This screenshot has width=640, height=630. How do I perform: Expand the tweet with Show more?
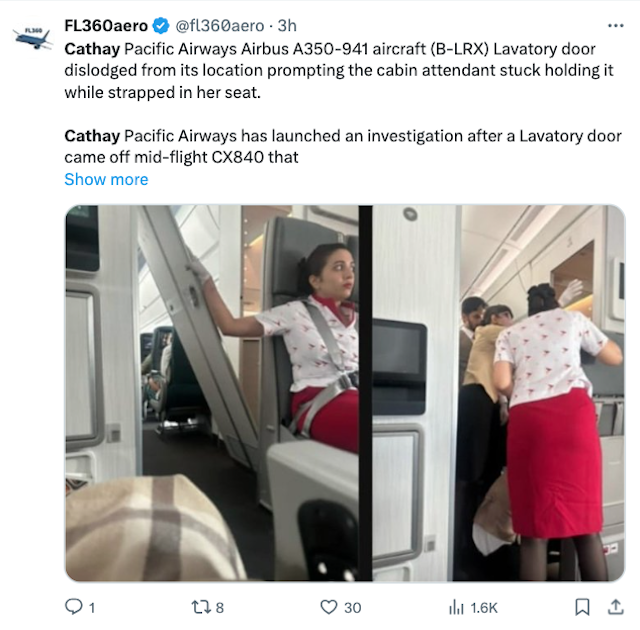(106, 180)
